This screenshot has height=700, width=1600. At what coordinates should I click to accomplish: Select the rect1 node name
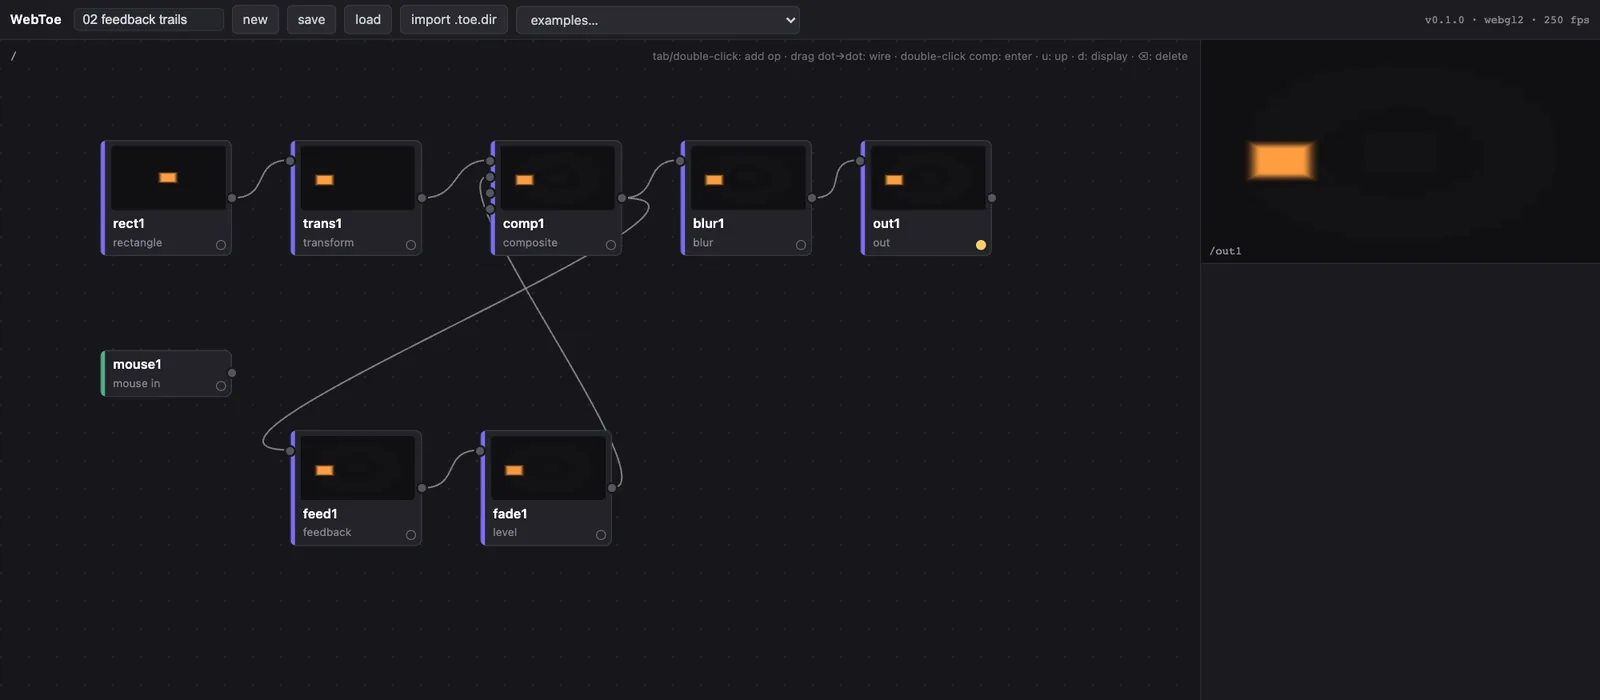point(128,223)
